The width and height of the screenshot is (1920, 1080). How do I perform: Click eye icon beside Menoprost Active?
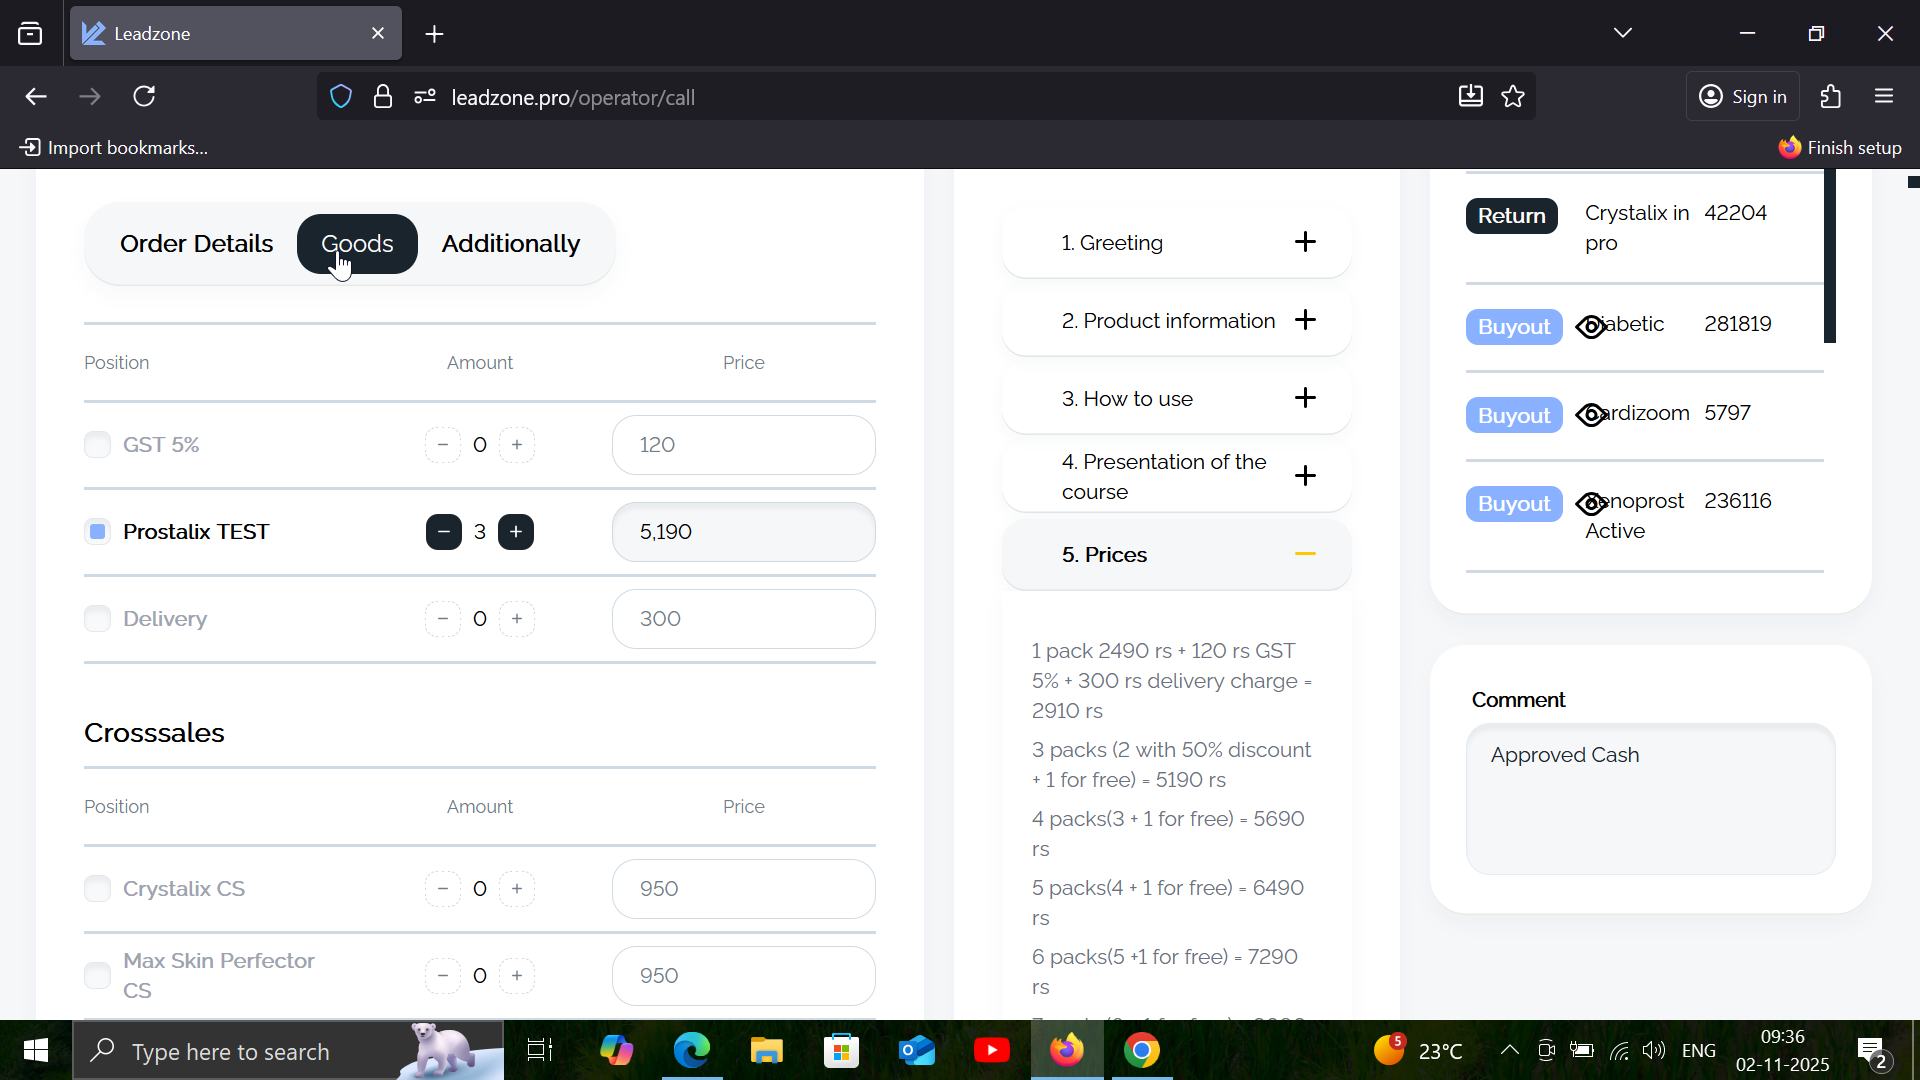(x=1590, y=503)
